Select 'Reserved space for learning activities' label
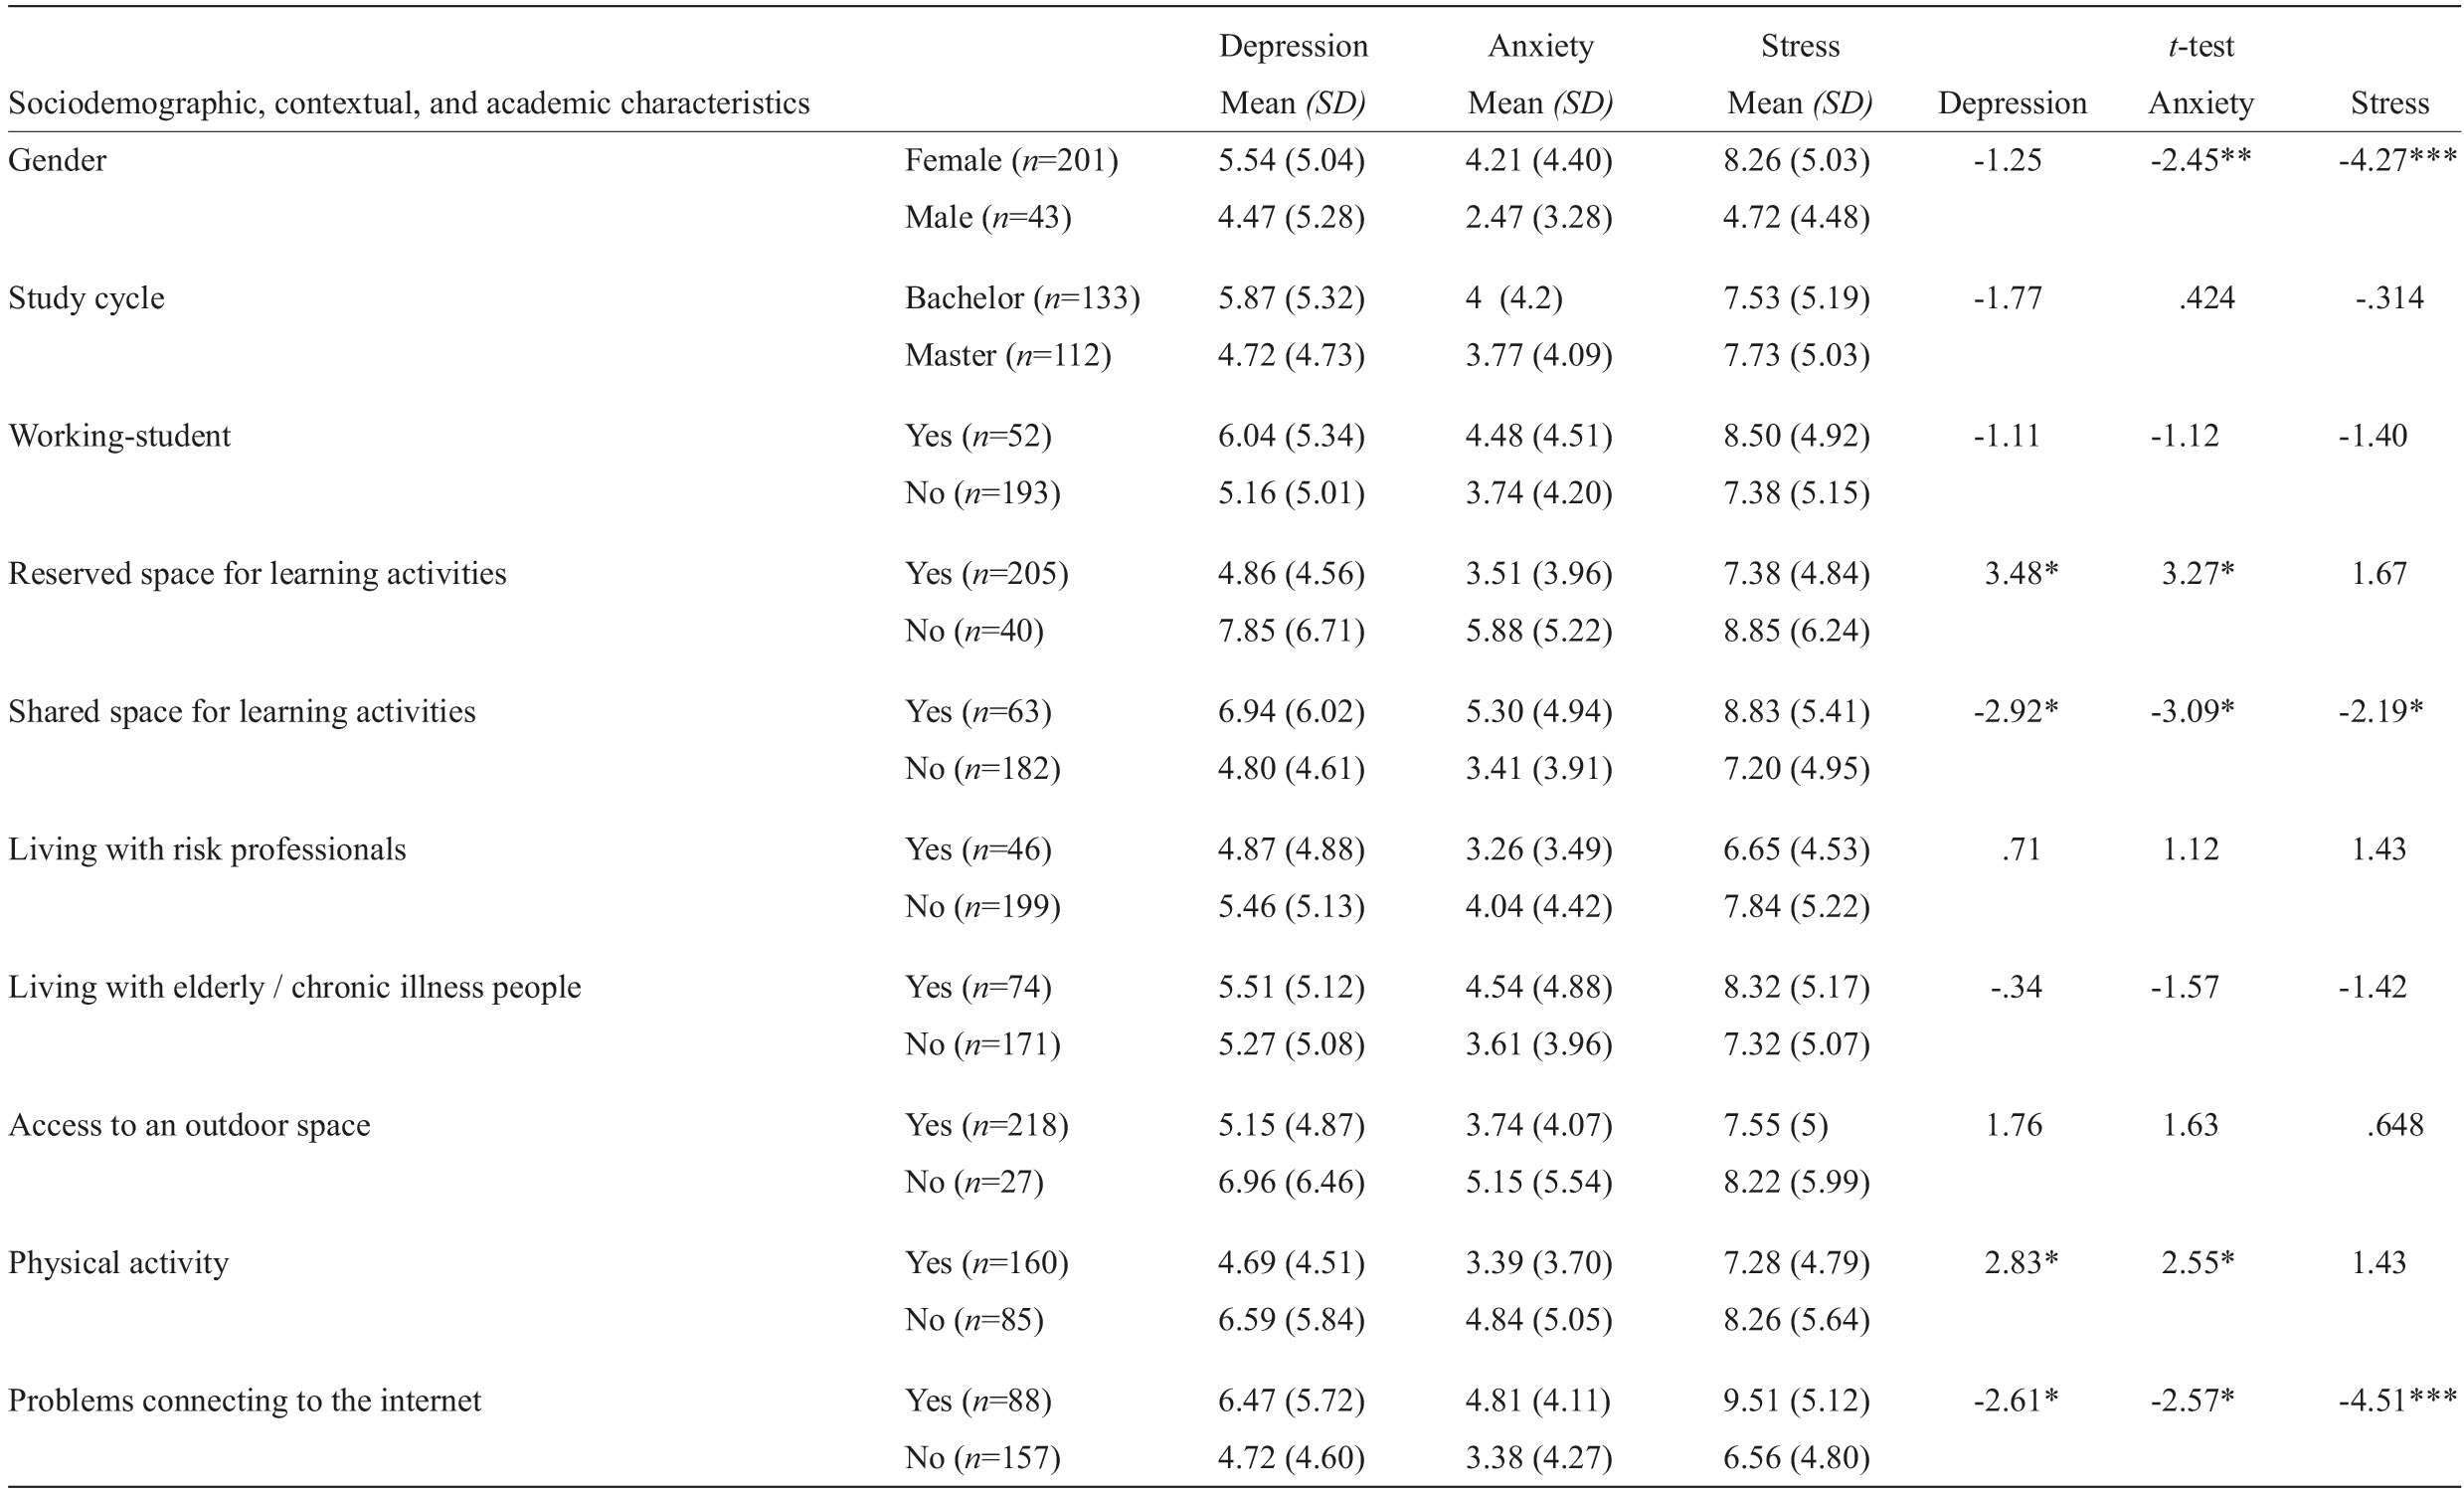Viewport: 2464px width, 1495px height. (257, 574)
